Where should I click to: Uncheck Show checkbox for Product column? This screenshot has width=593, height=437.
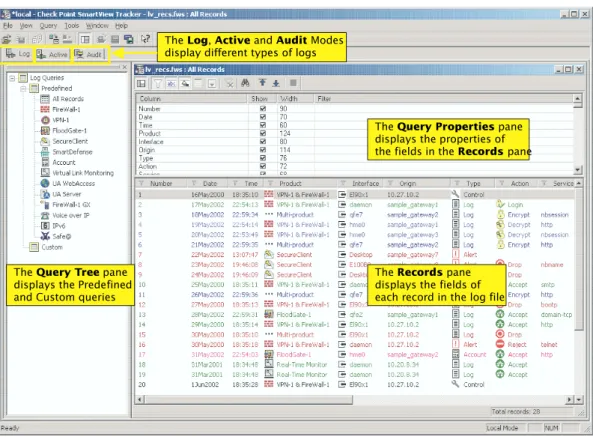click(263, 133)
